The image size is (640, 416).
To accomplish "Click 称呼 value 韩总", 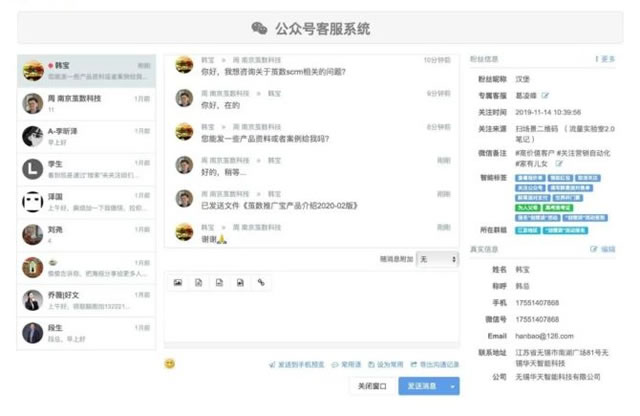I will (x=522, y=286).
